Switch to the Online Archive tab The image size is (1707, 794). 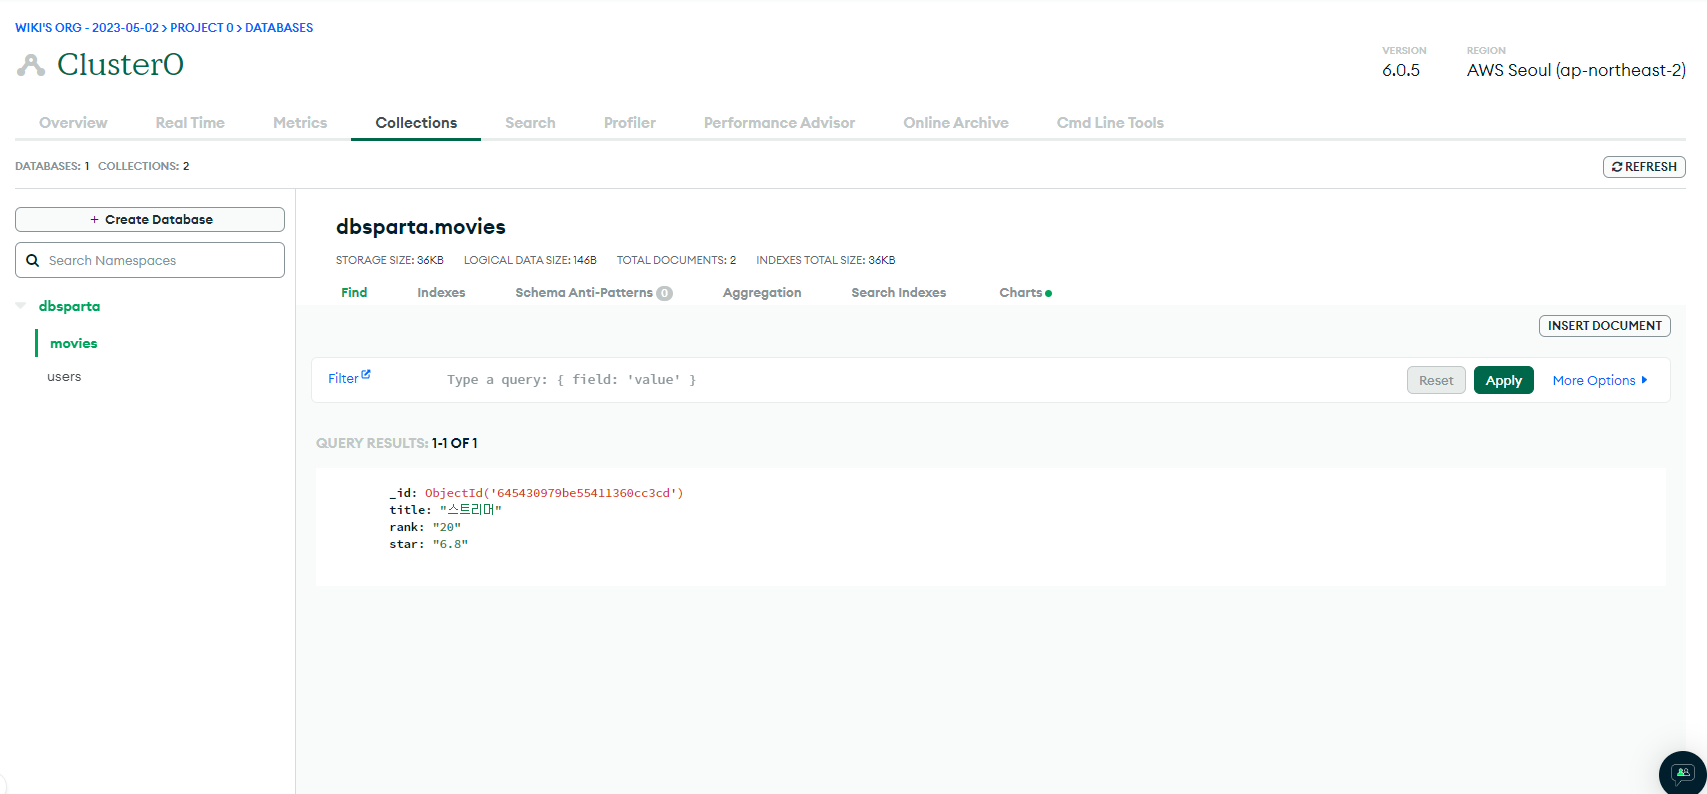pos(956,122)
